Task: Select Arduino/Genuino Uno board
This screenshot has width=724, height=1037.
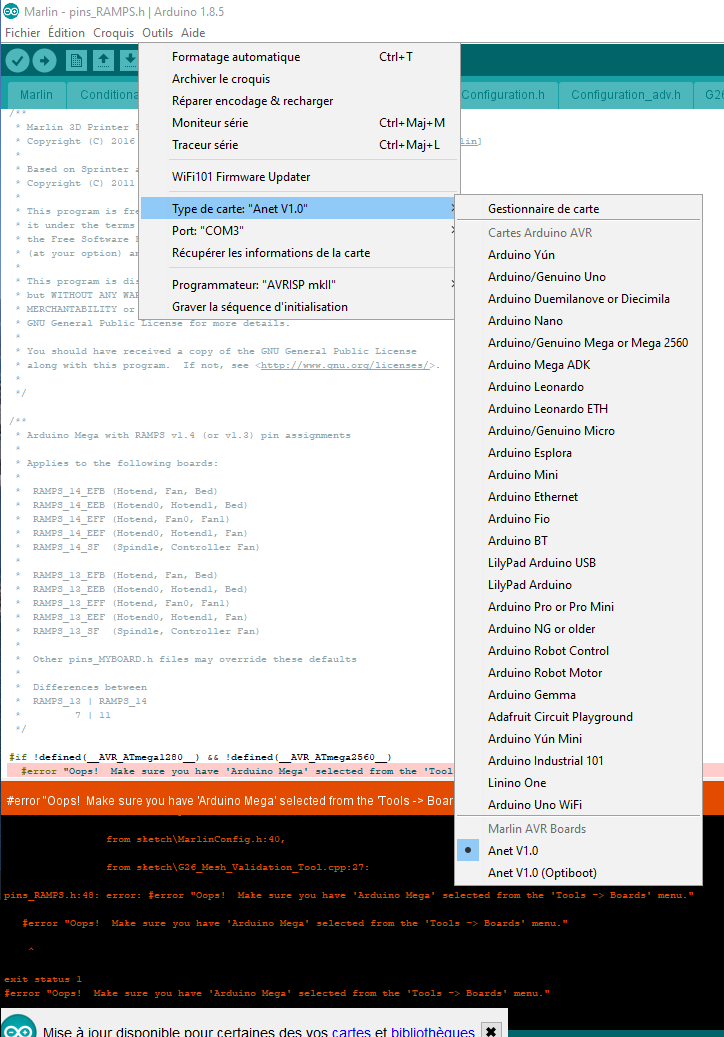Action: click(579, 276)
